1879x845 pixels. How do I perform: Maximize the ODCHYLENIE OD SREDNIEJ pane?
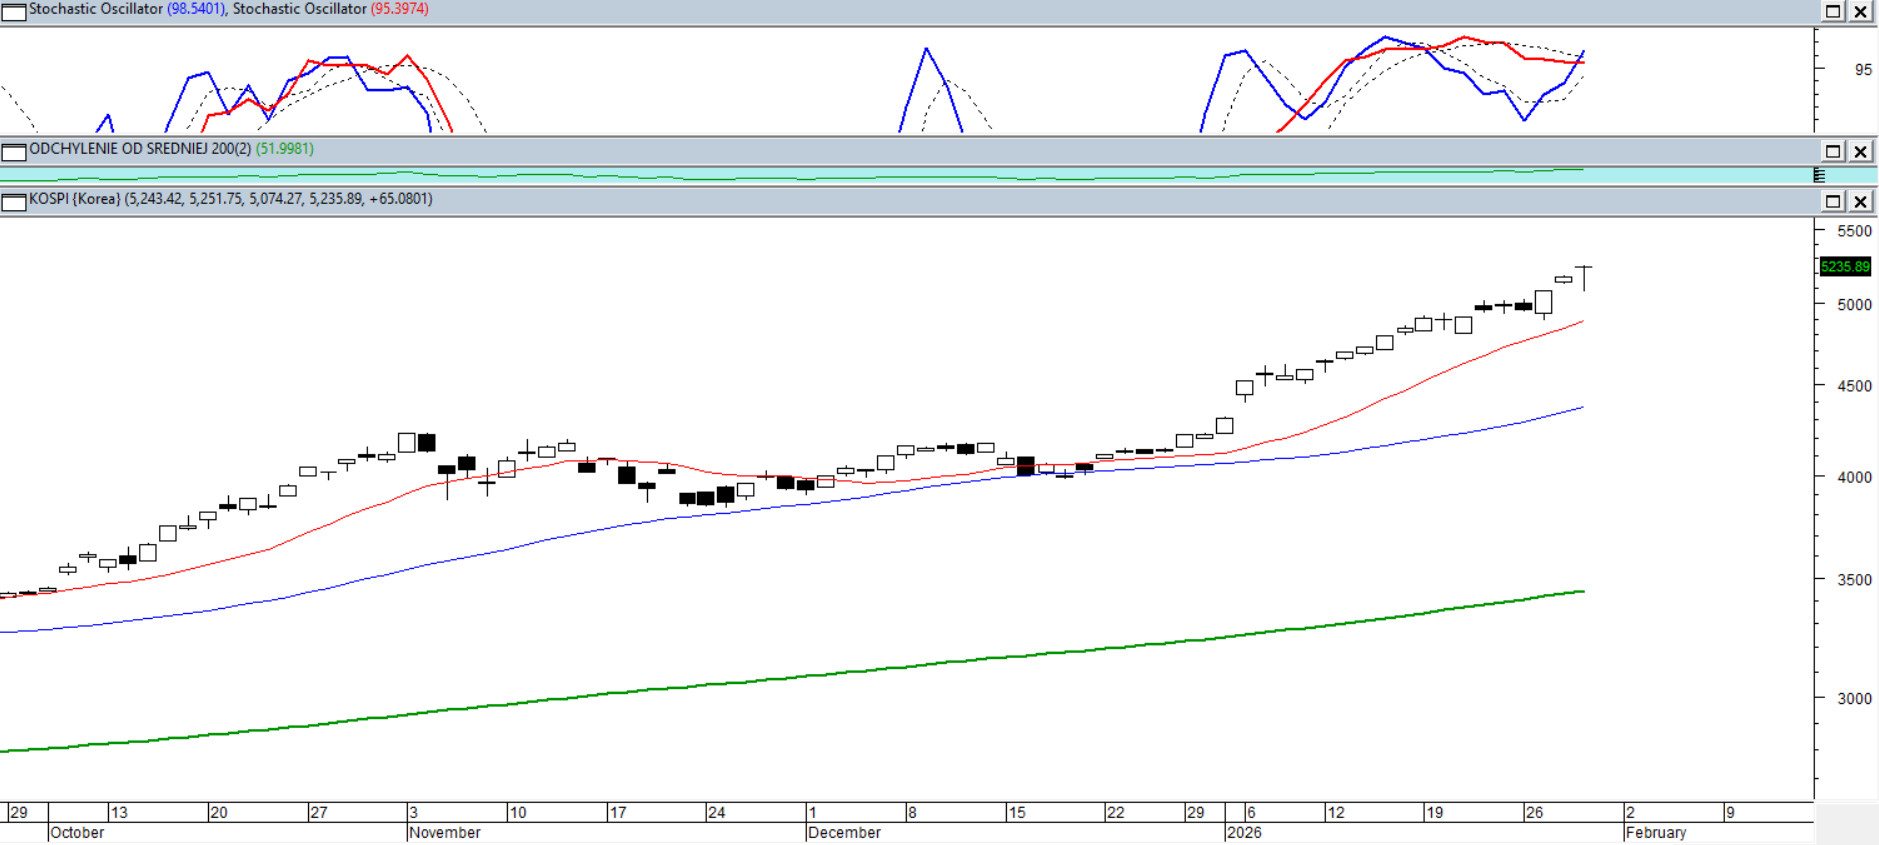point(1833,152)
